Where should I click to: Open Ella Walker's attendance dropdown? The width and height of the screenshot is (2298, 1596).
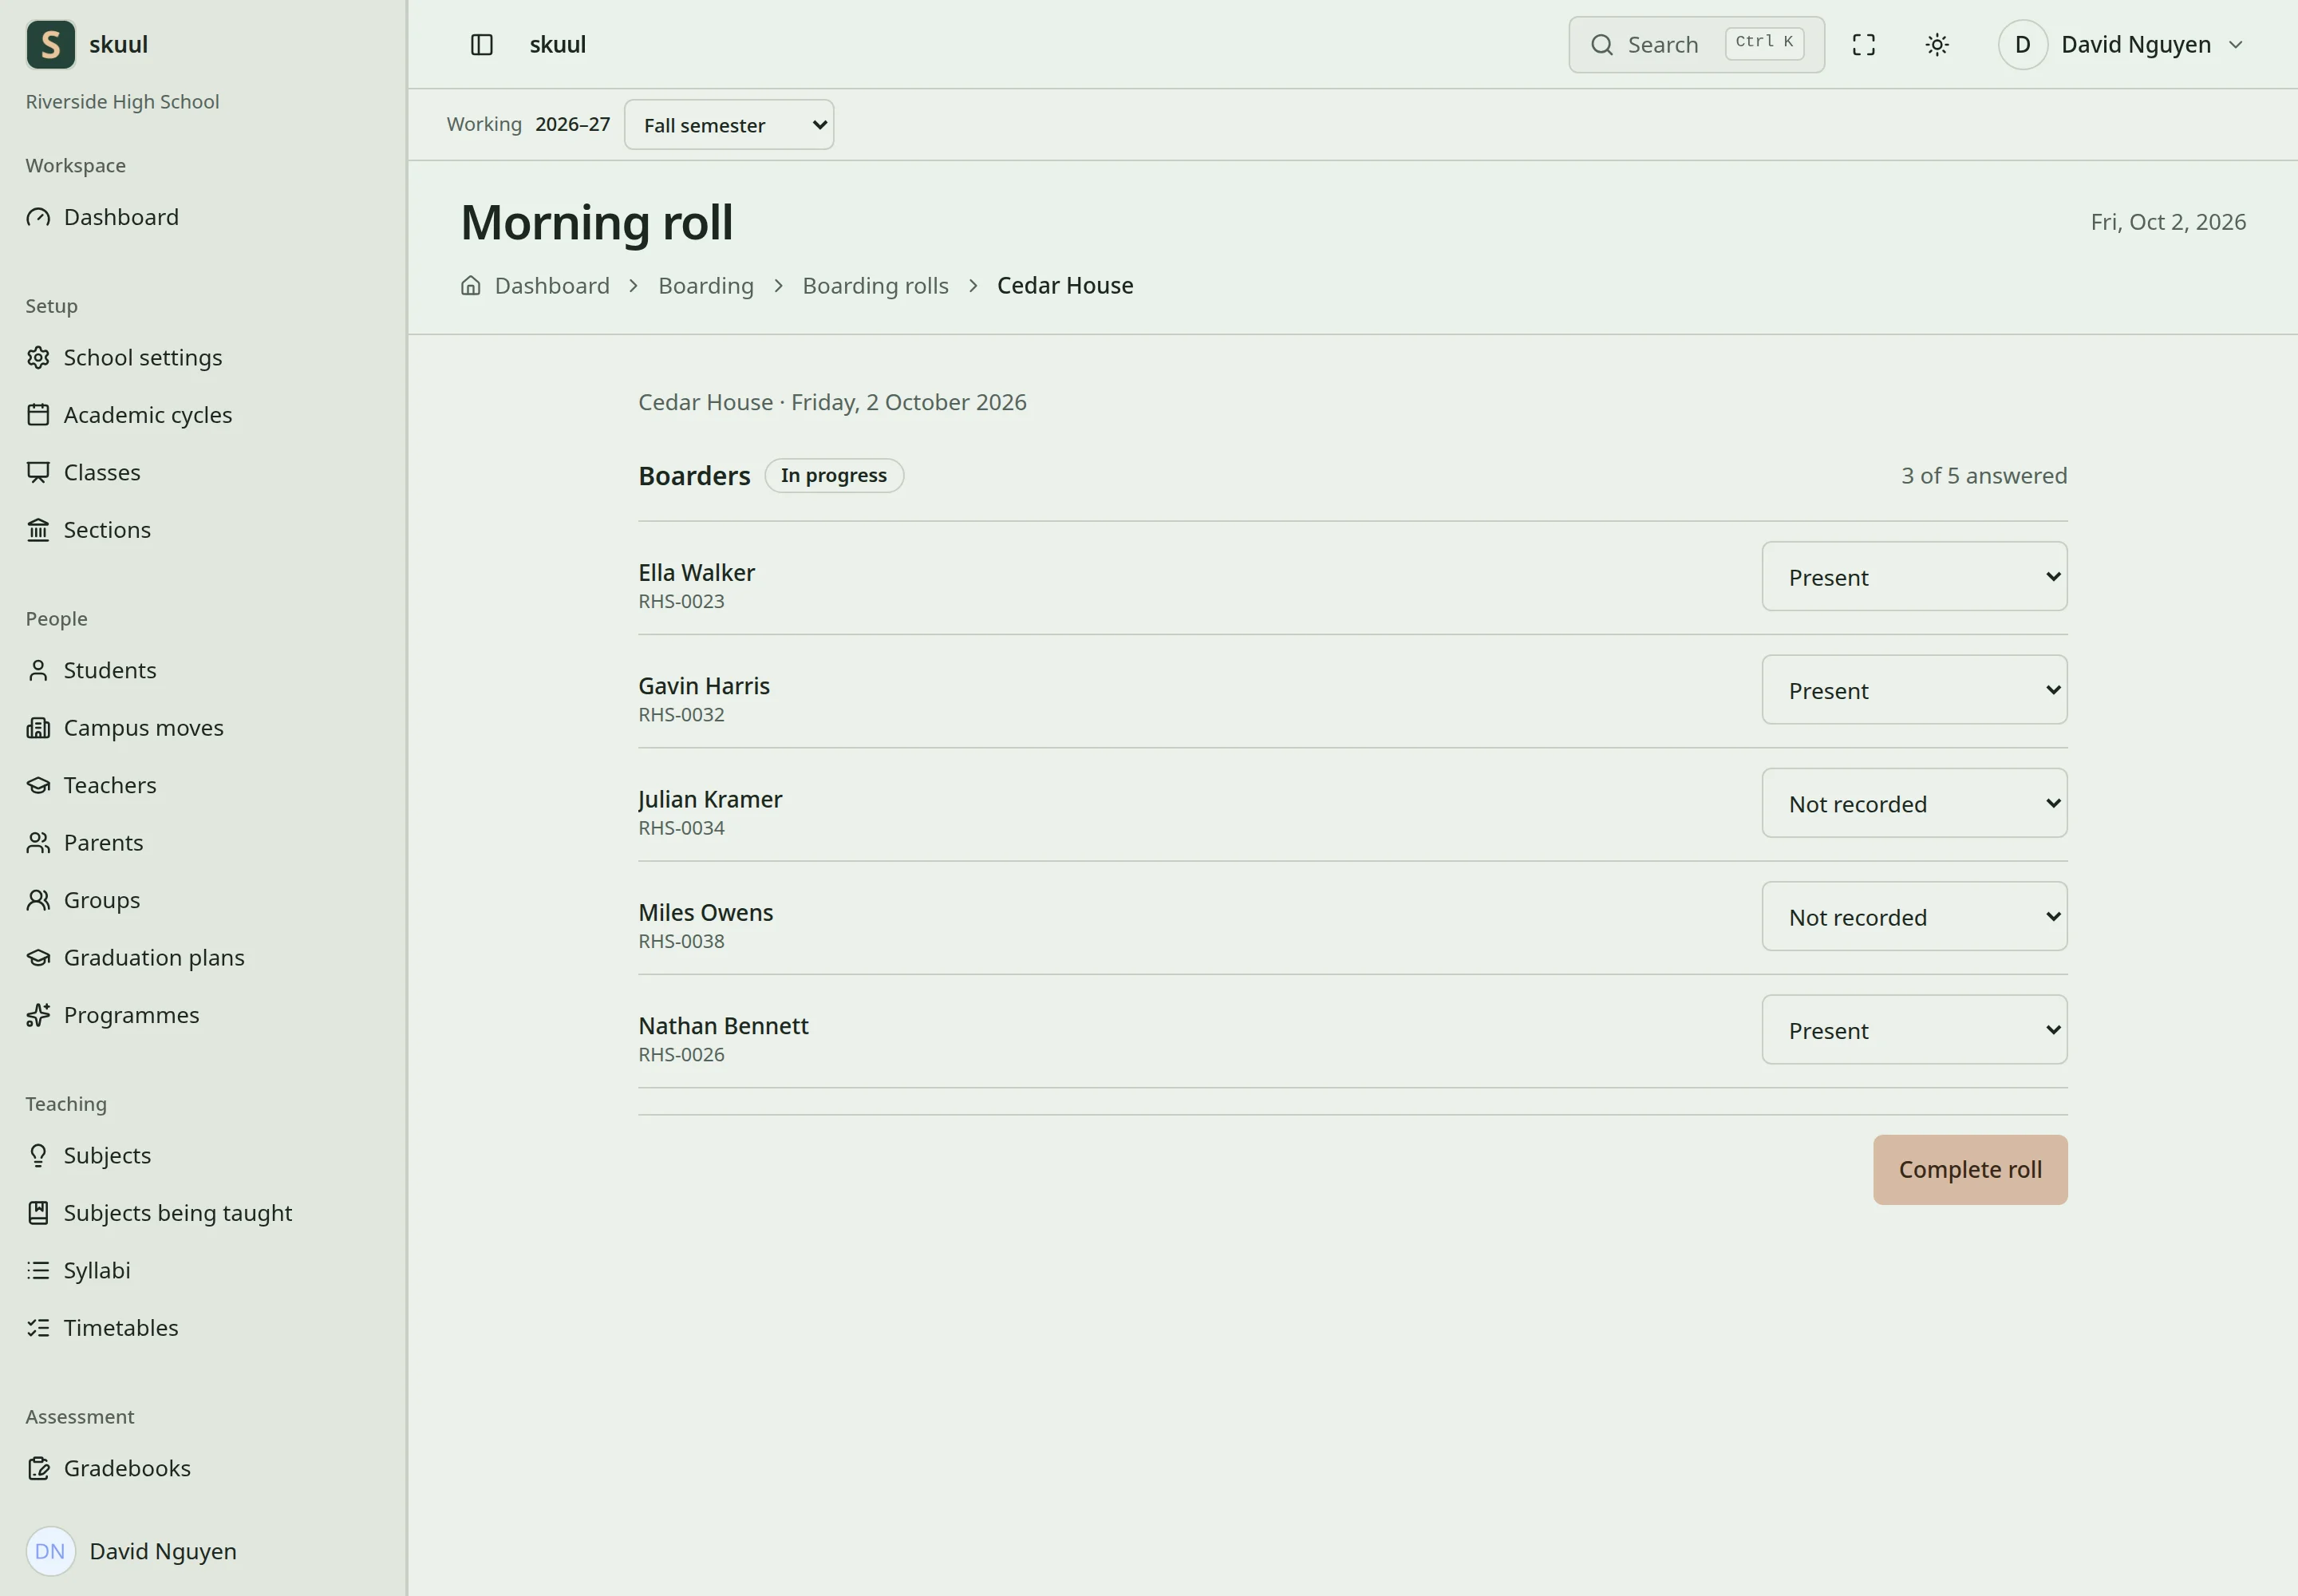(x=1914, y=577)
